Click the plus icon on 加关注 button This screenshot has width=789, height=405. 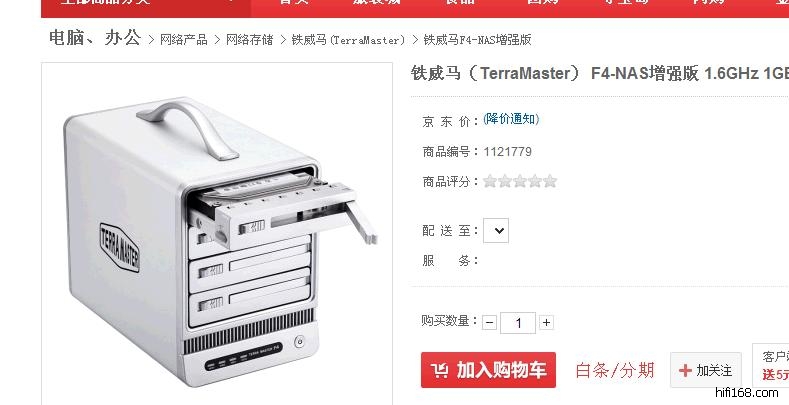(x=685, y=371)
